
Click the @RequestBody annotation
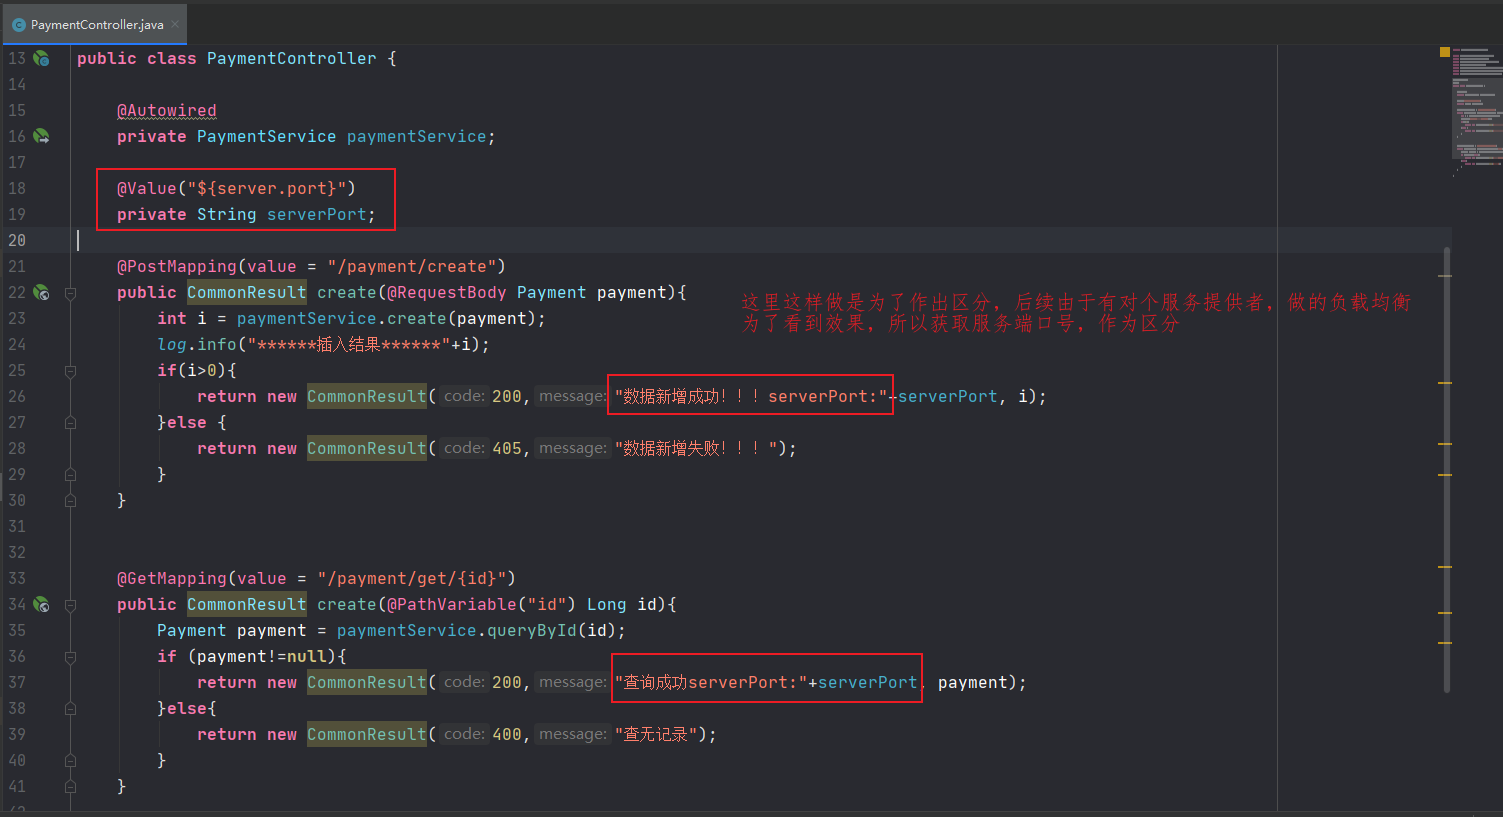click(x=447, y=292)
